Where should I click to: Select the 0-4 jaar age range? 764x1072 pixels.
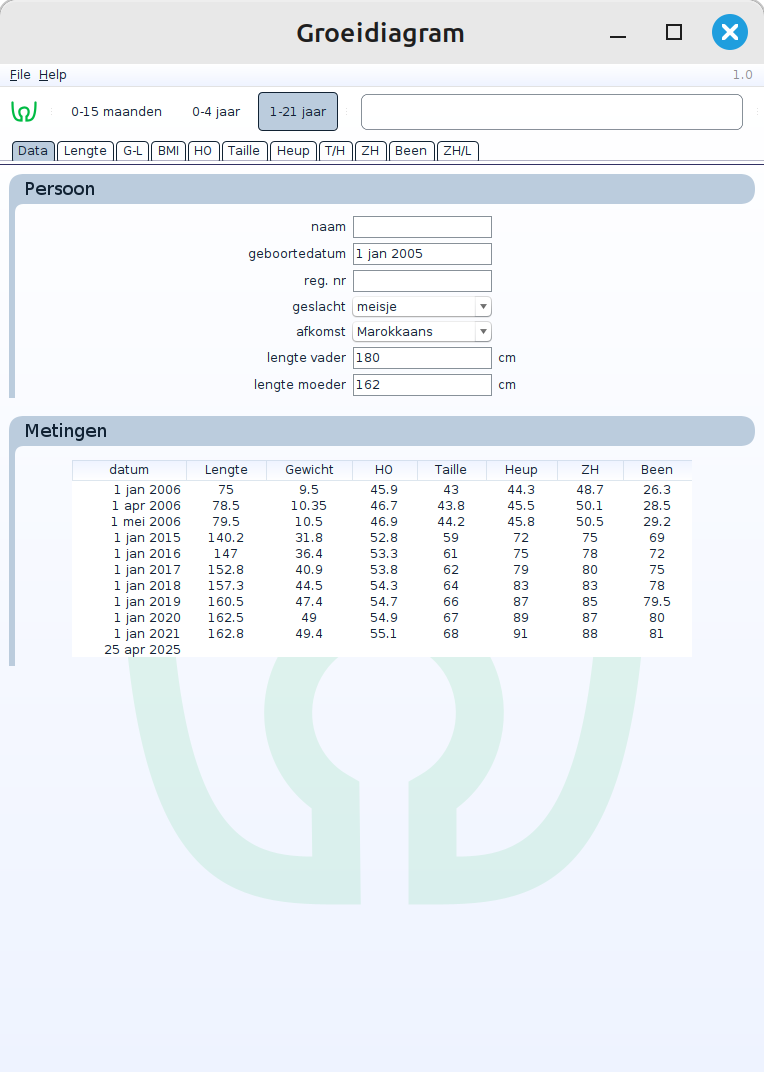216,111
